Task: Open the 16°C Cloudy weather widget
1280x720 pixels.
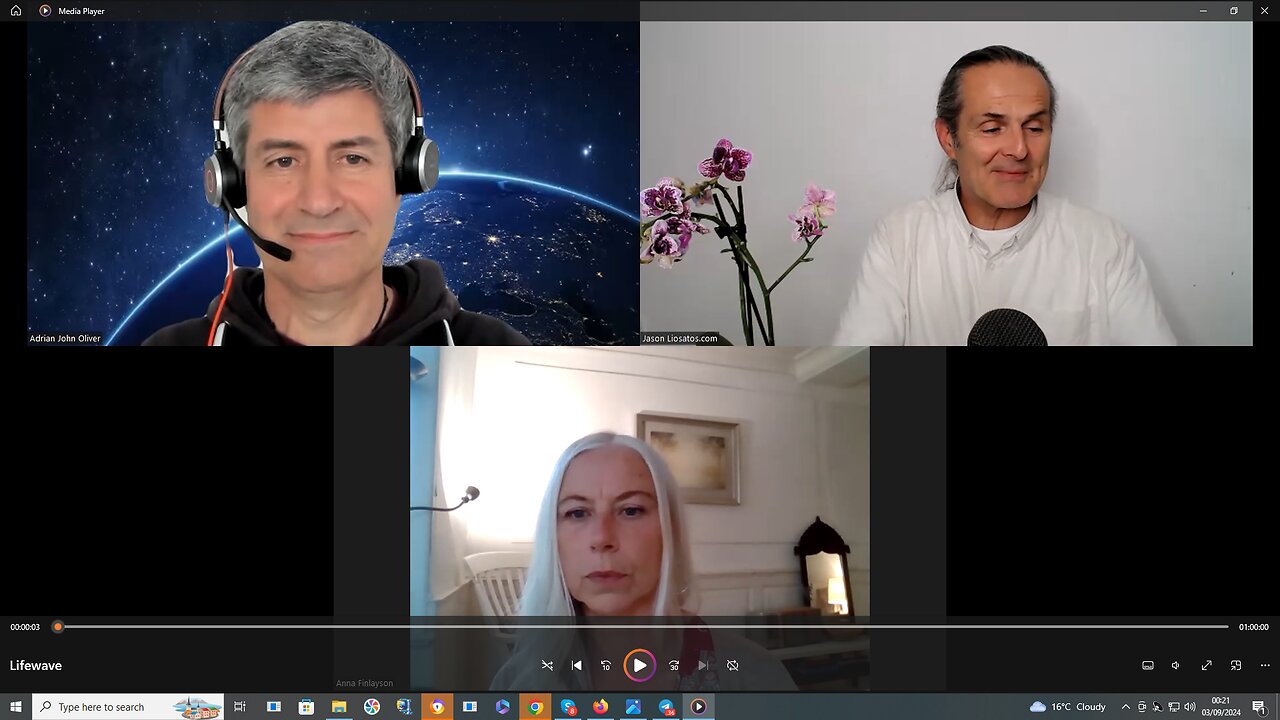Action: click(1067, 707)
